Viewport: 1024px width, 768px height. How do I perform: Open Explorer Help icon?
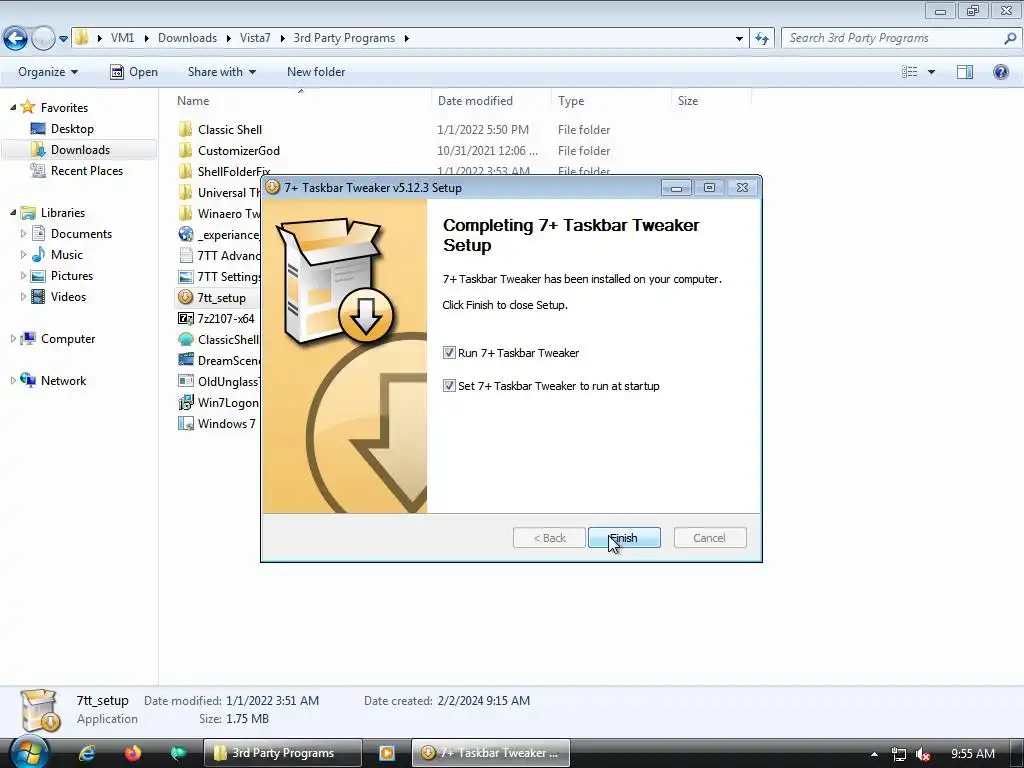[1000, 72]
